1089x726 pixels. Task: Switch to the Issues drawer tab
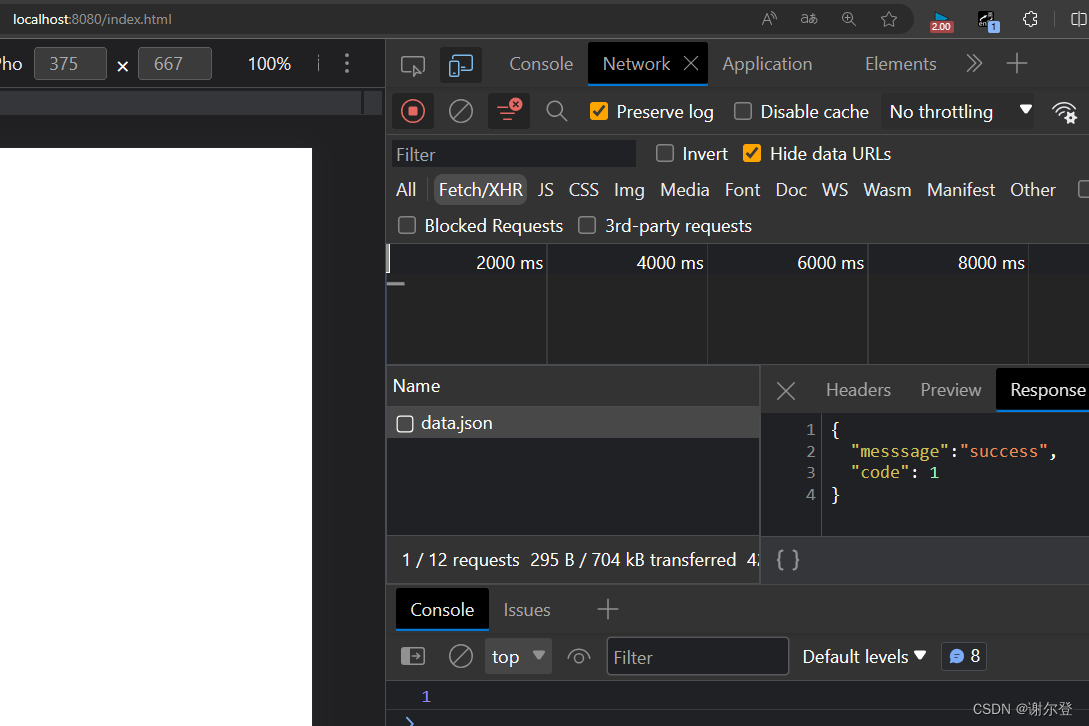526,610
